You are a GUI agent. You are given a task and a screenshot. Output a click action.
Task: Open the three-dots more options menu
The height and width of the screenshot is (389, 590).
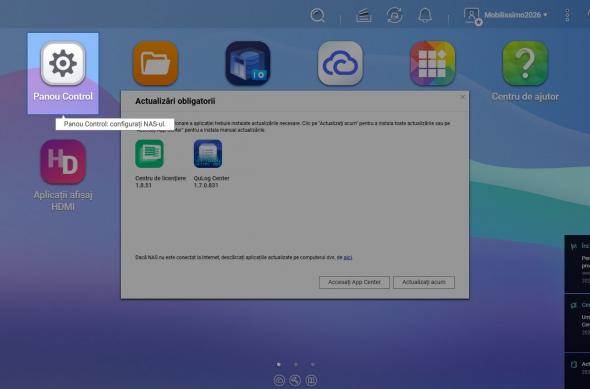tap(567, 15)
